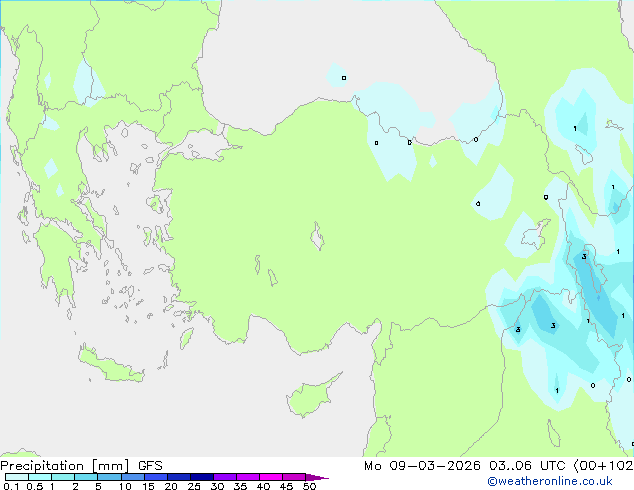This screenshot has height=490, width=634.
Task: Click the 'Mo 09-03-2026 03..06 UTC' timestamp
Action: point(465,466)
